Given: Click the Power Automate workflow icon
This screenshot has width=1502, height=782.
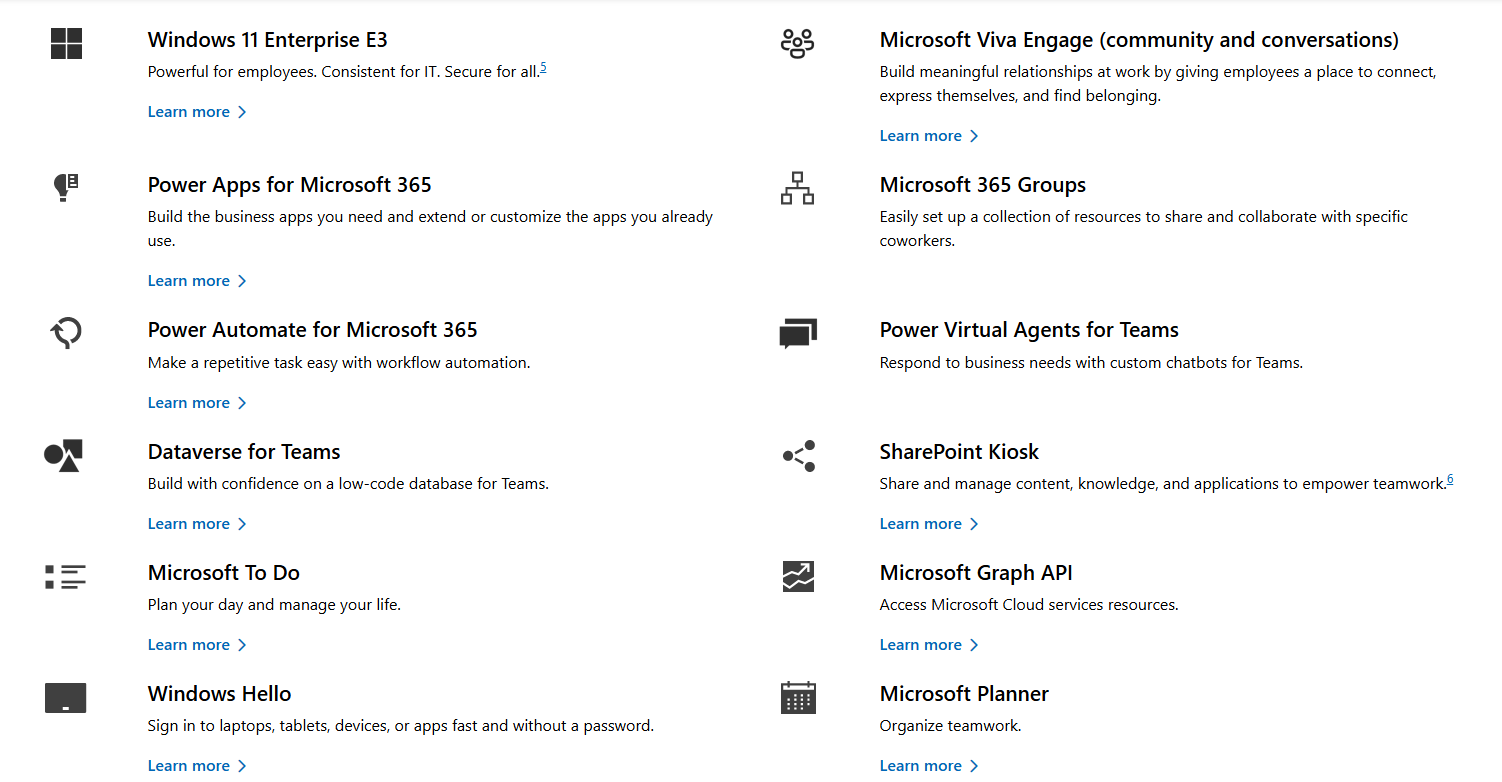Looking at the screenshot, I should tap(65, 333).
